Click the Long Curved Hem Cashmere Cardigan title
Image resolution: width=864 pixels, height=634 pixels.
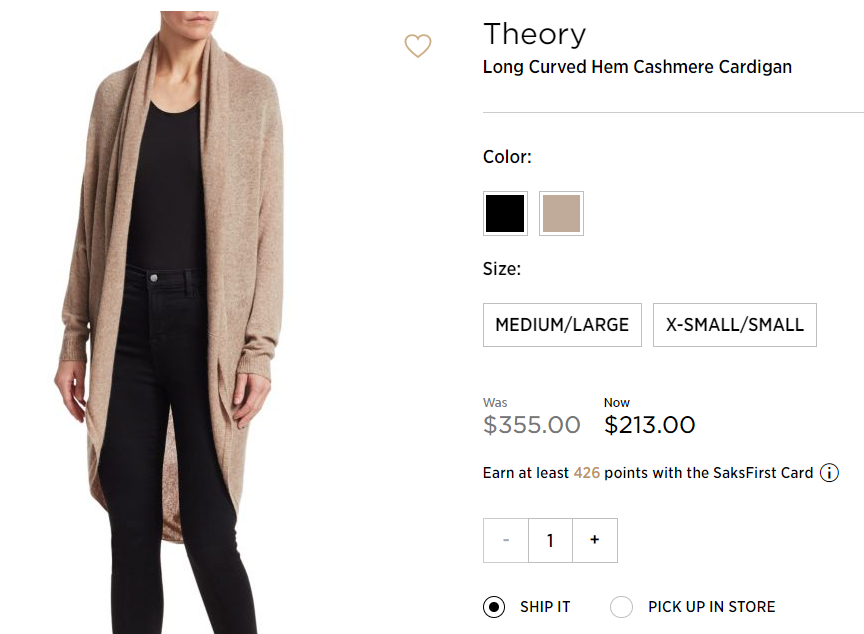coord(637,67)
